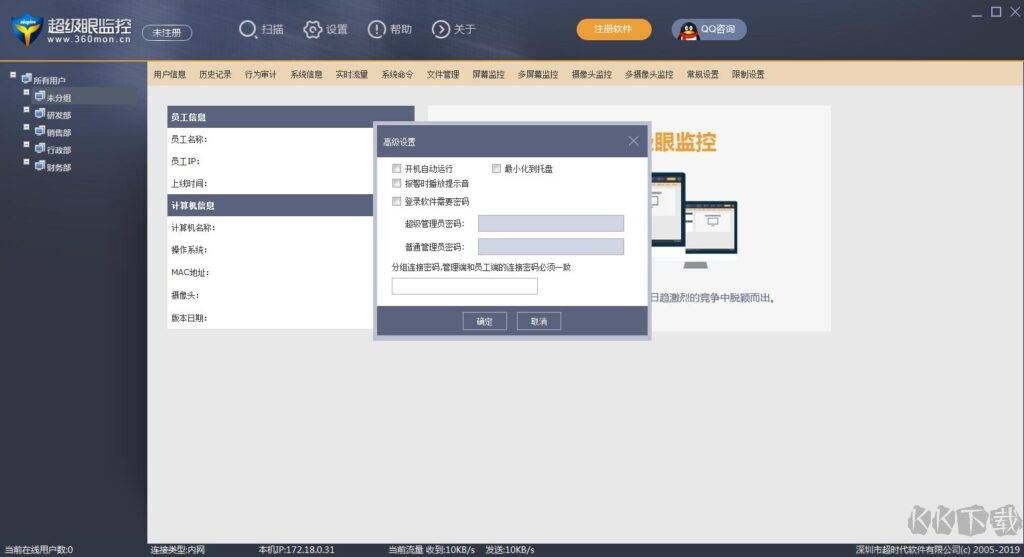Click the 版本日期: label
The width and height of the screenshot is (1024, 557).
pyautogui.click(x=189, y=318)
